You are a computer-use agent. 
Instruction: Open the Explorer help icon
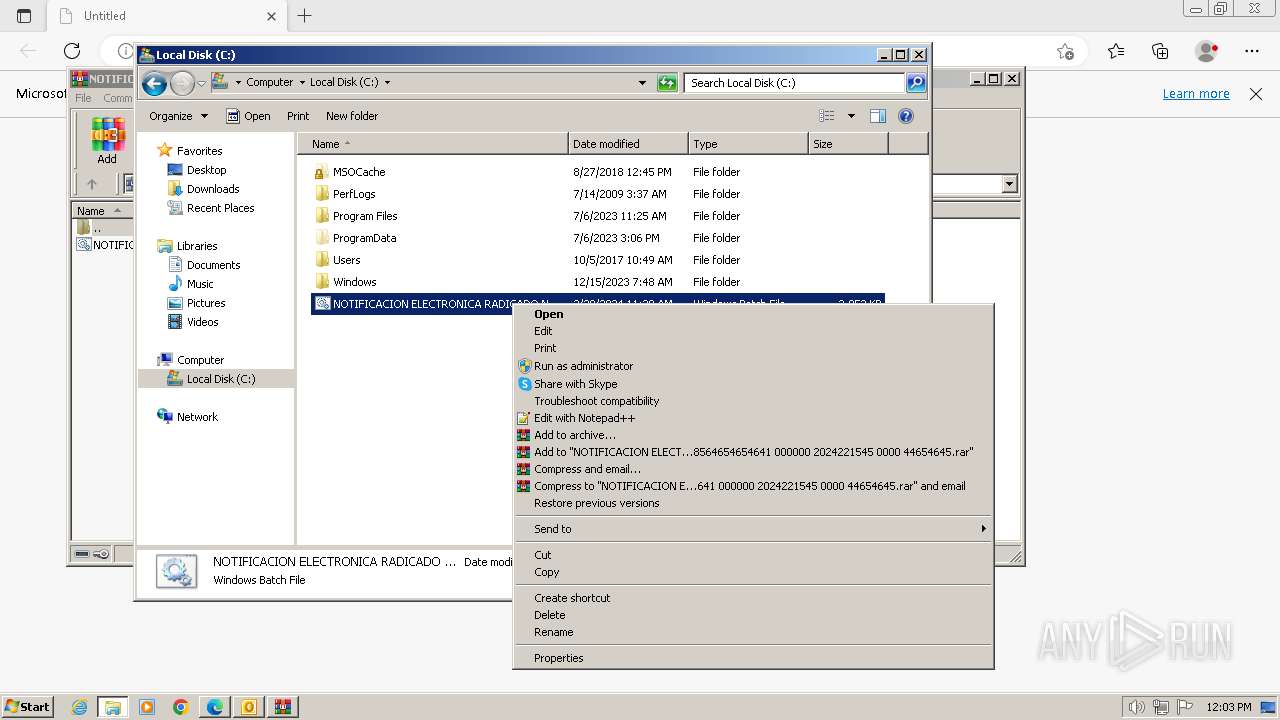[x=906, y=116]
